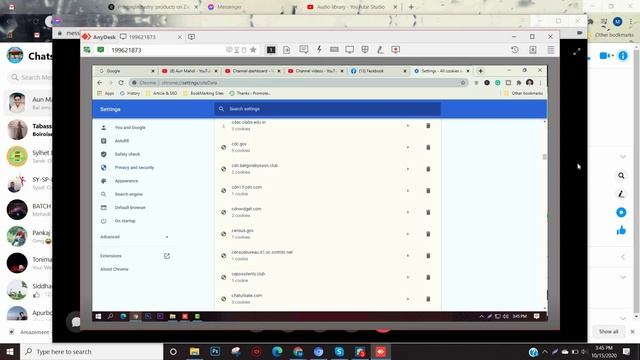Open Apps bookmark in remote Chrome
Screen dimensions: 640x360
click(x=106, y=93)
